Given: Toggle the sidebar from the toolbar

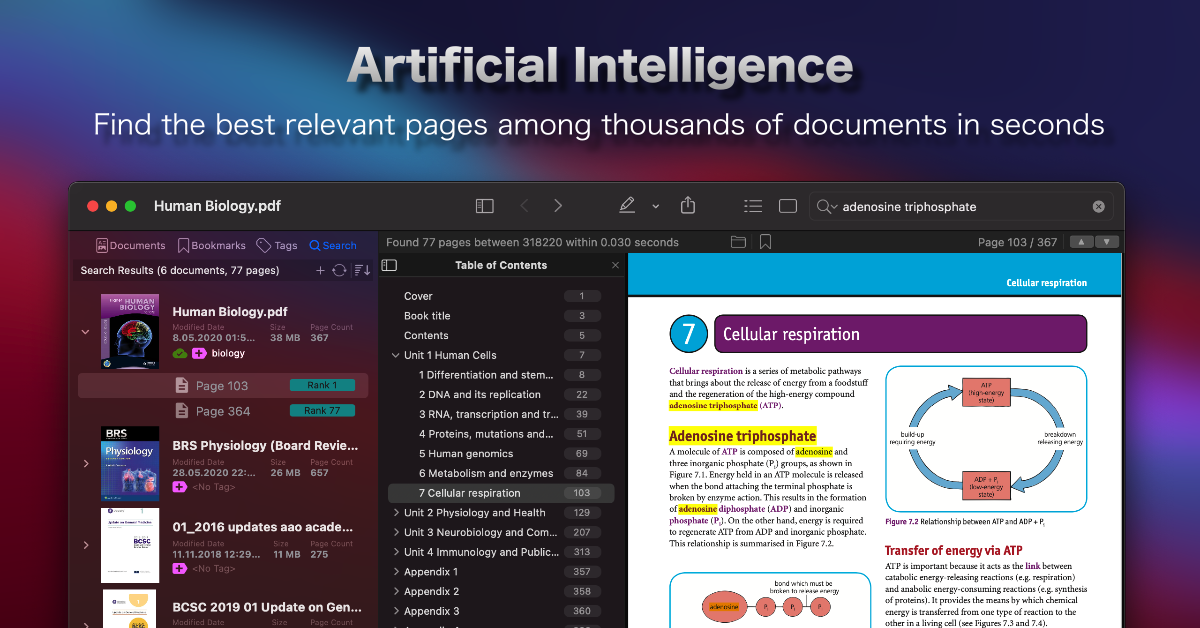Looking at the screenshot, I should coord(485,206).
